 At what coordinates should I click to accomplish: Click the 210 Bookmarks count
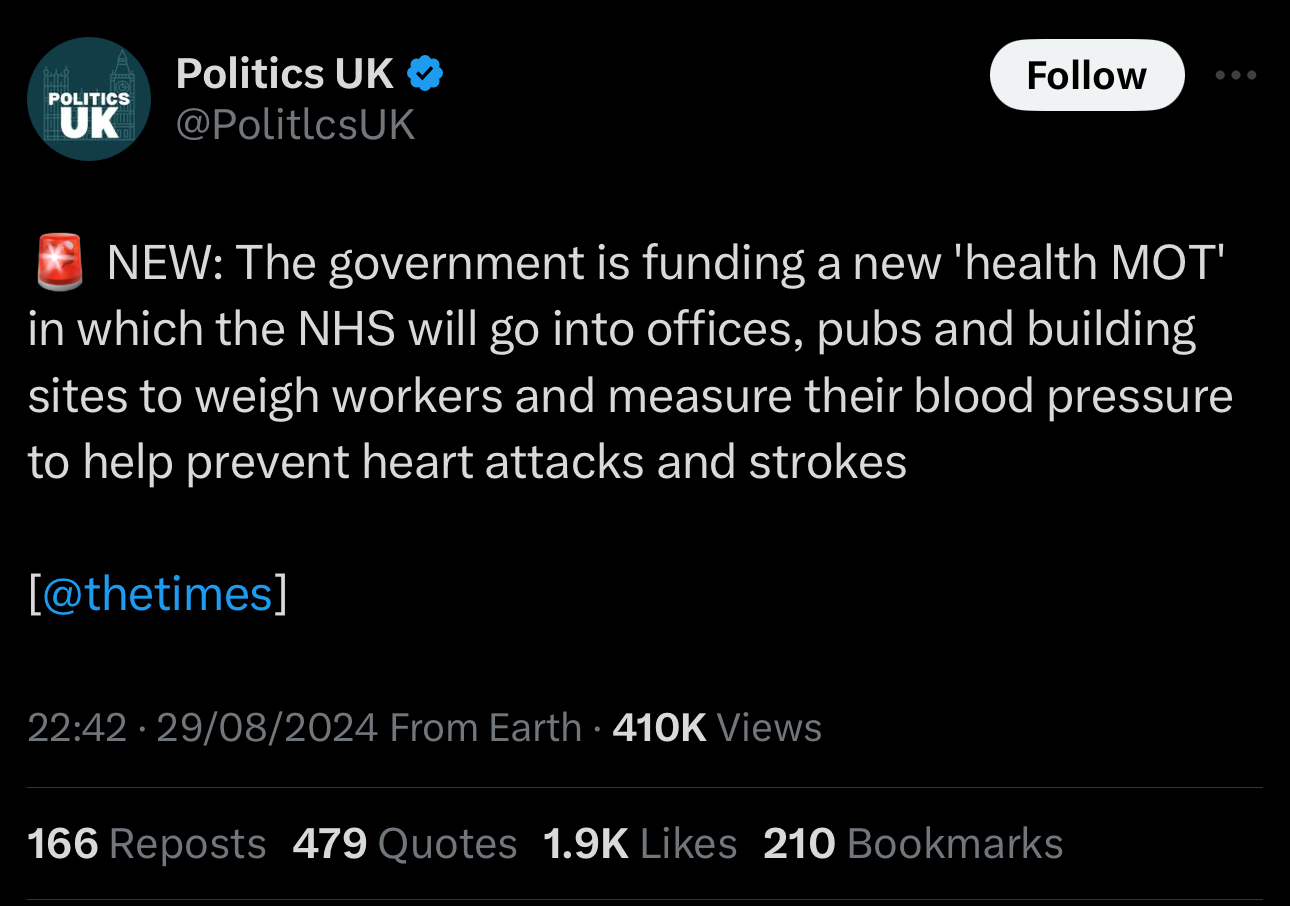(x=912, y=844)
